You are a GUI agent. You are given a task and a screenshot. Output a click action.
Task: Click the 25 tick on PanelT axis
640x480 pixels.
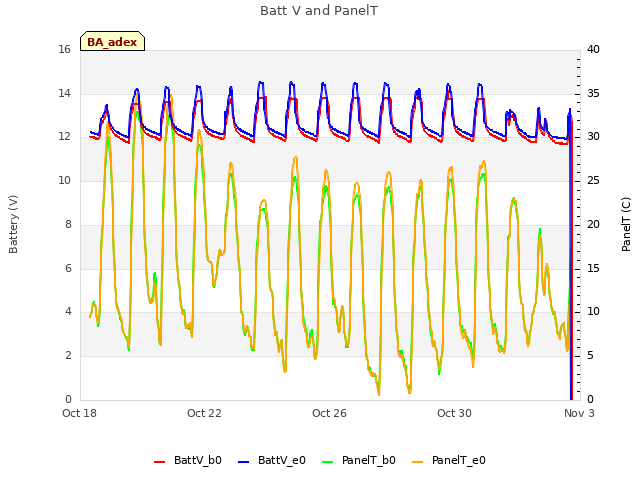click(593, 180)
